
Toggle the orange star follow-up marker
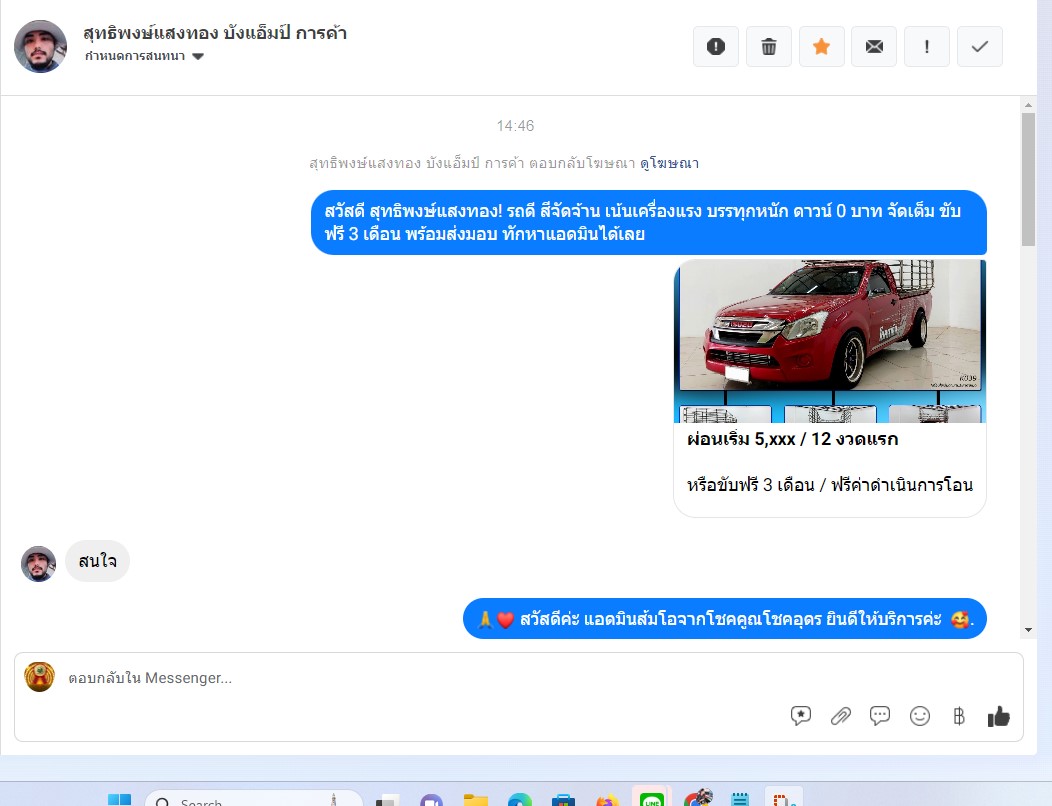tap(821, 47)
